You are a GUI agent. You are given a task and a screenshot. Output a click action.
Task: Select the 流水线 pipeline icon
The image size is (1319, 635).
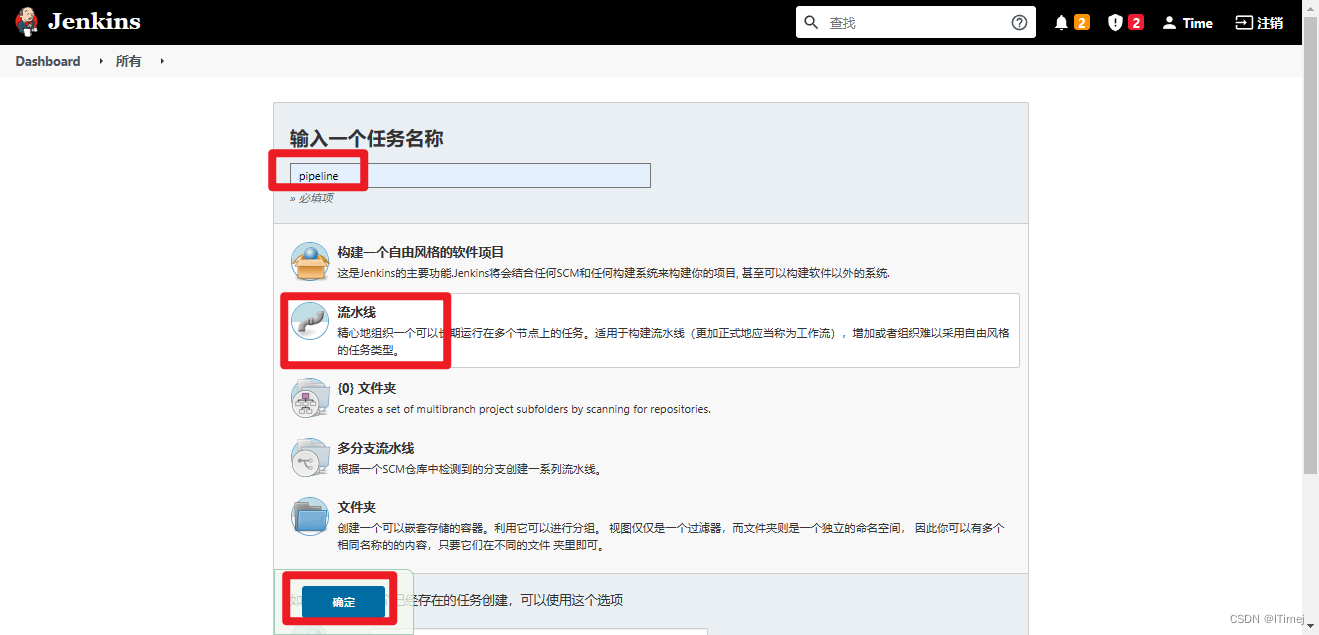coord(310,322)
